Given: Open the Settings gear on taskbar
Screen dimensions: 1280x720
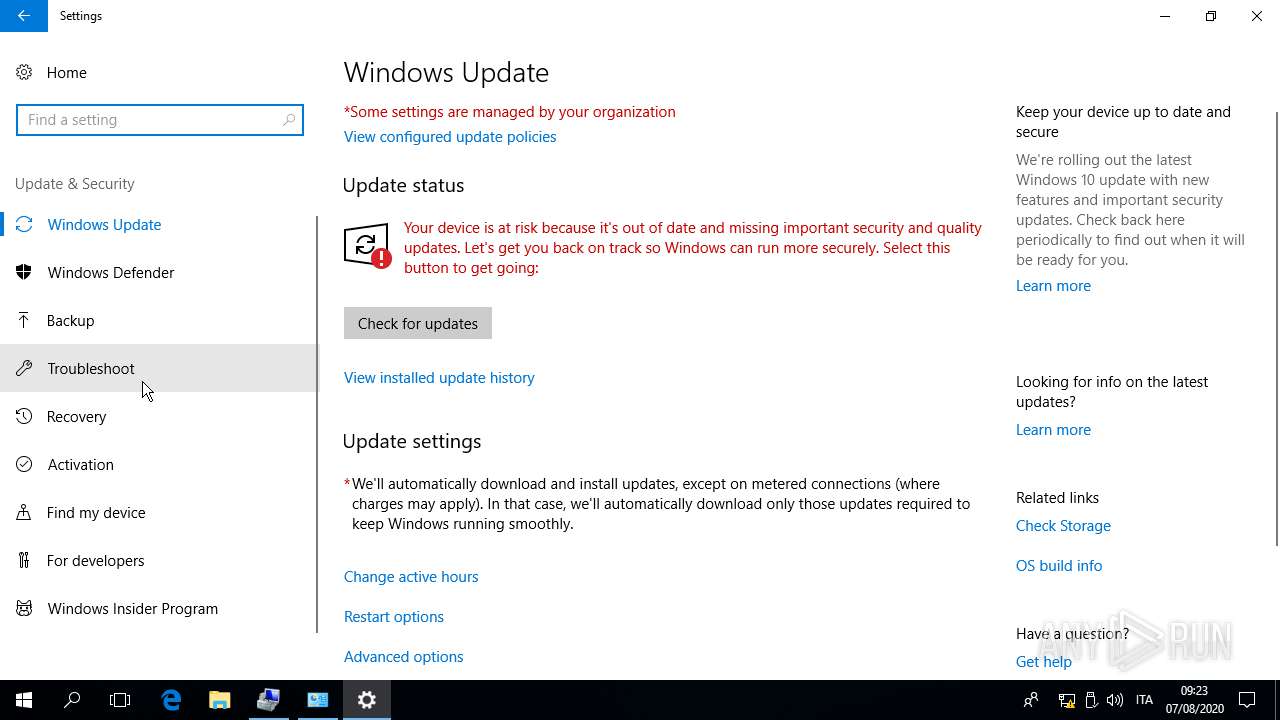Looking at the screenshot, I should 367,700.
